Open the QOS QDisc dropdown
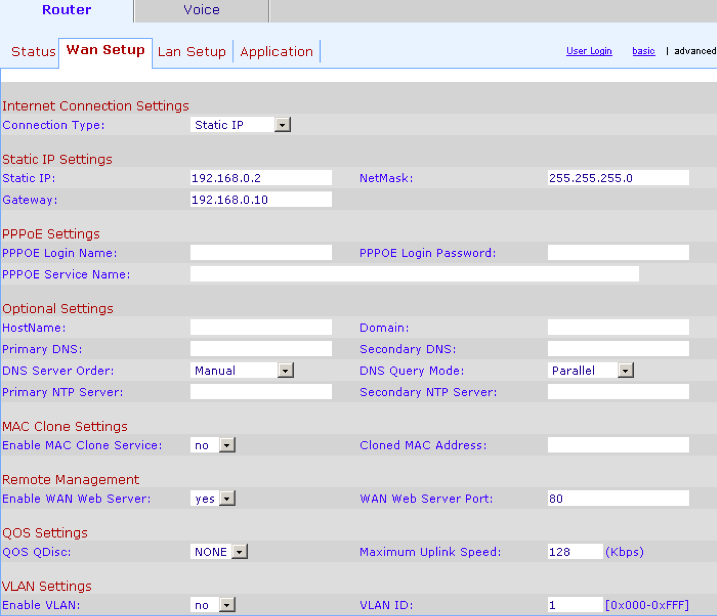The image size is (717, 616). (x=219, y=552)
